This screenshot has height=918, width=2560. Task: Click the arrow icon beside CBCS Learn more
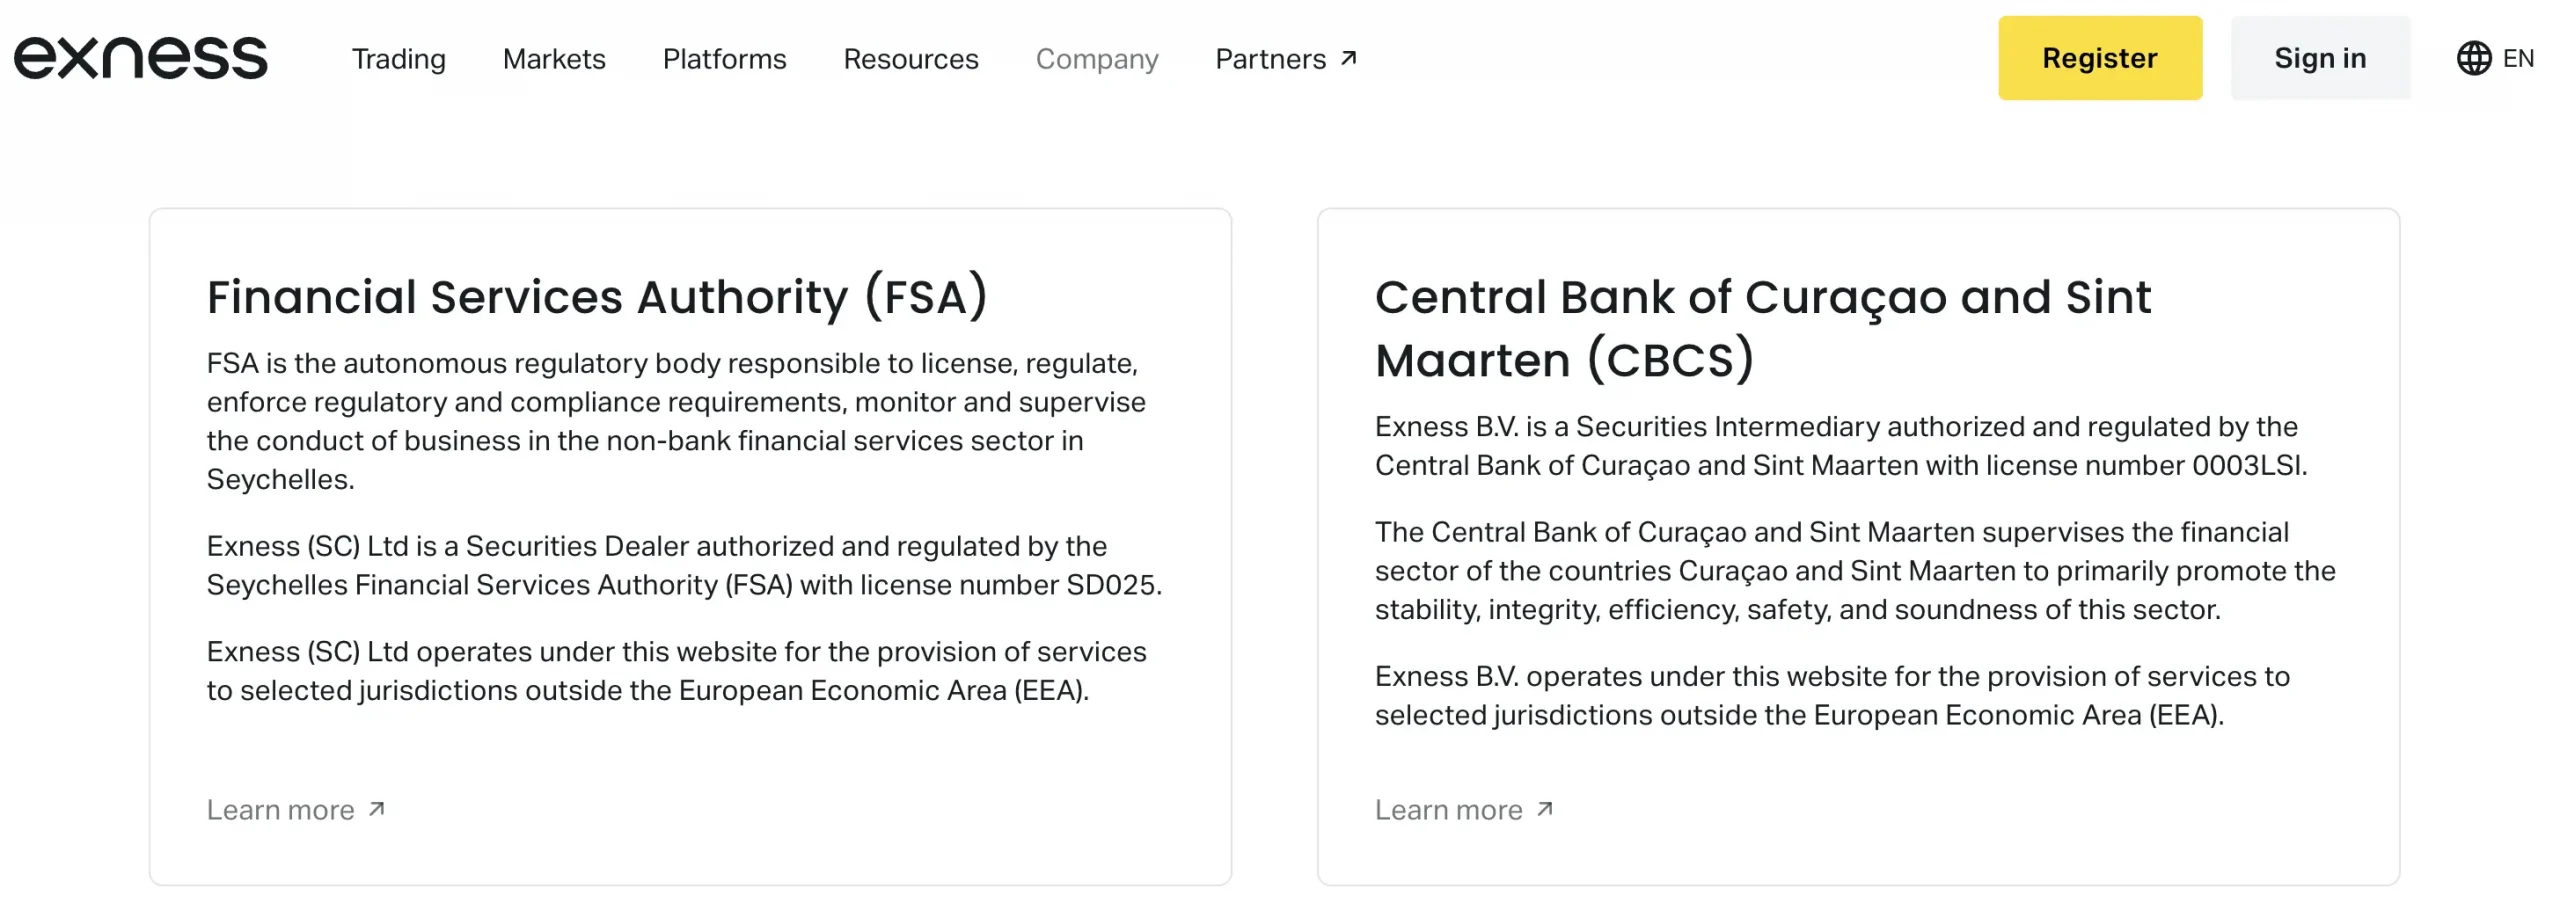click(x=1545, y=808)
